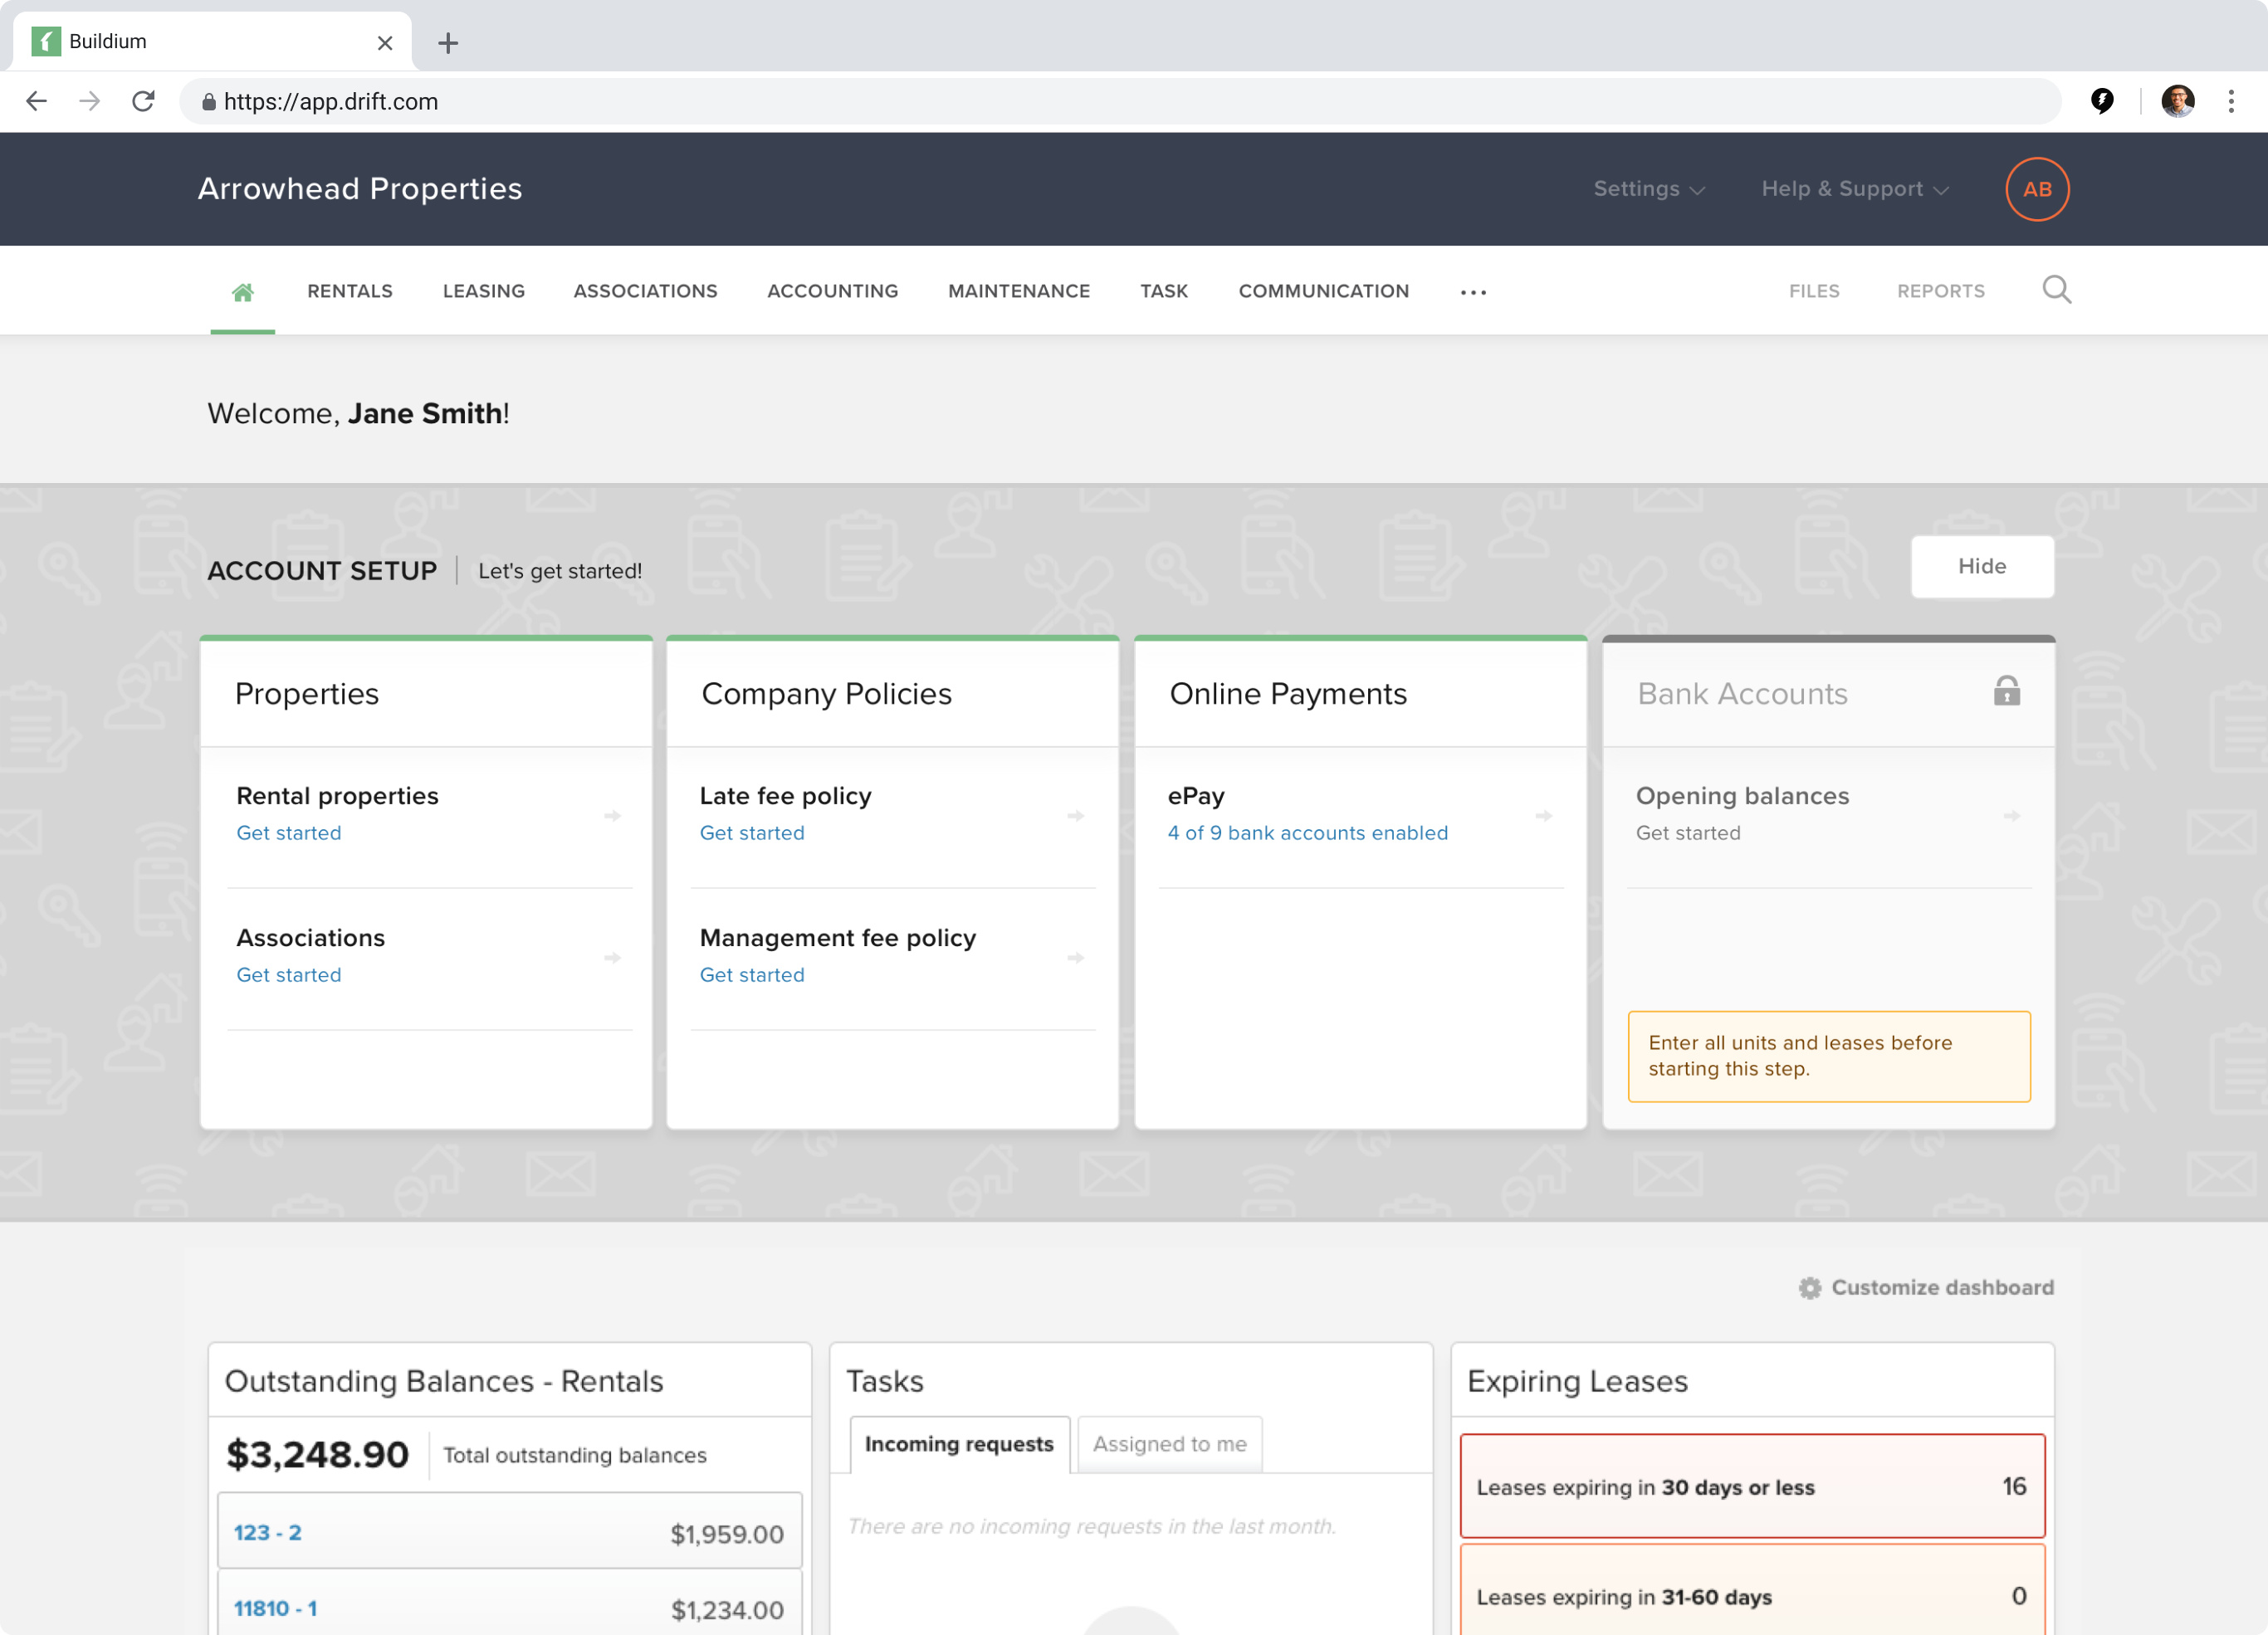Click the Customize dashboard gear icon
This screenshot has width=2268, height=1635.
1809,1287
